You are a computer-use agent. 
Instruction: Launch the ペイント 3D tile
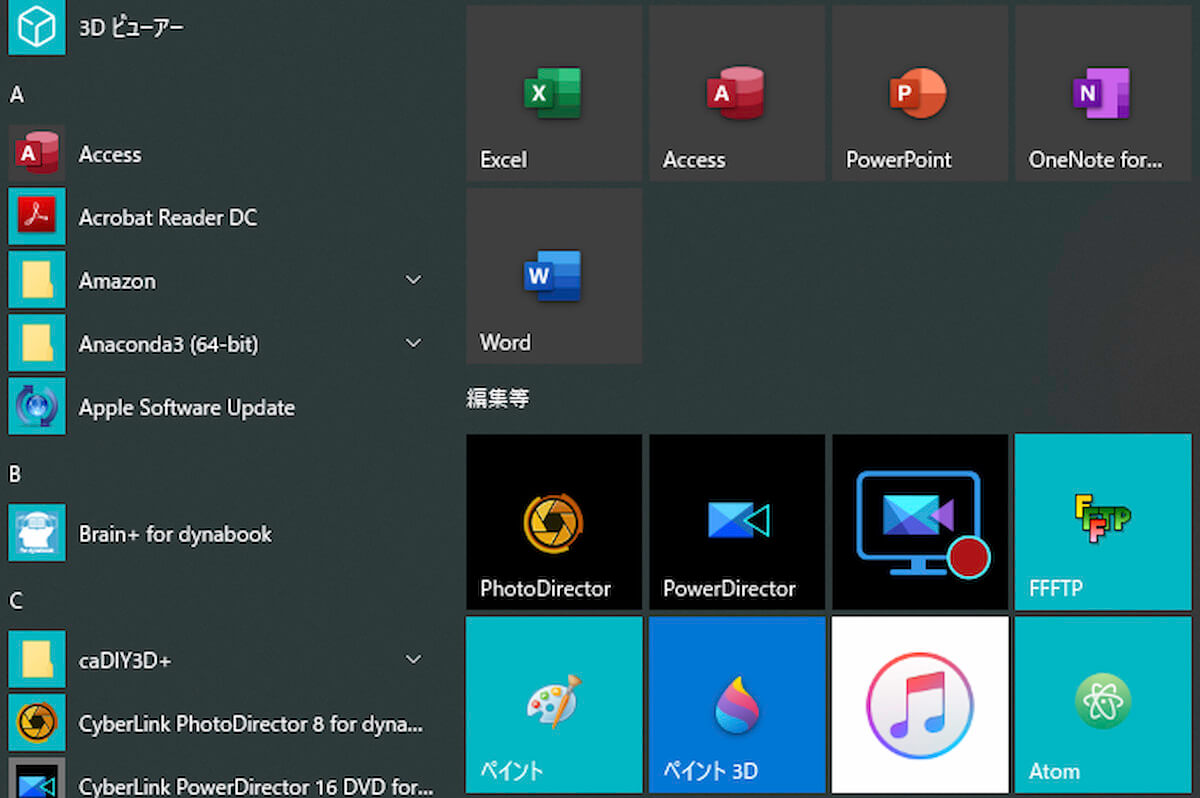coord(737,705)
